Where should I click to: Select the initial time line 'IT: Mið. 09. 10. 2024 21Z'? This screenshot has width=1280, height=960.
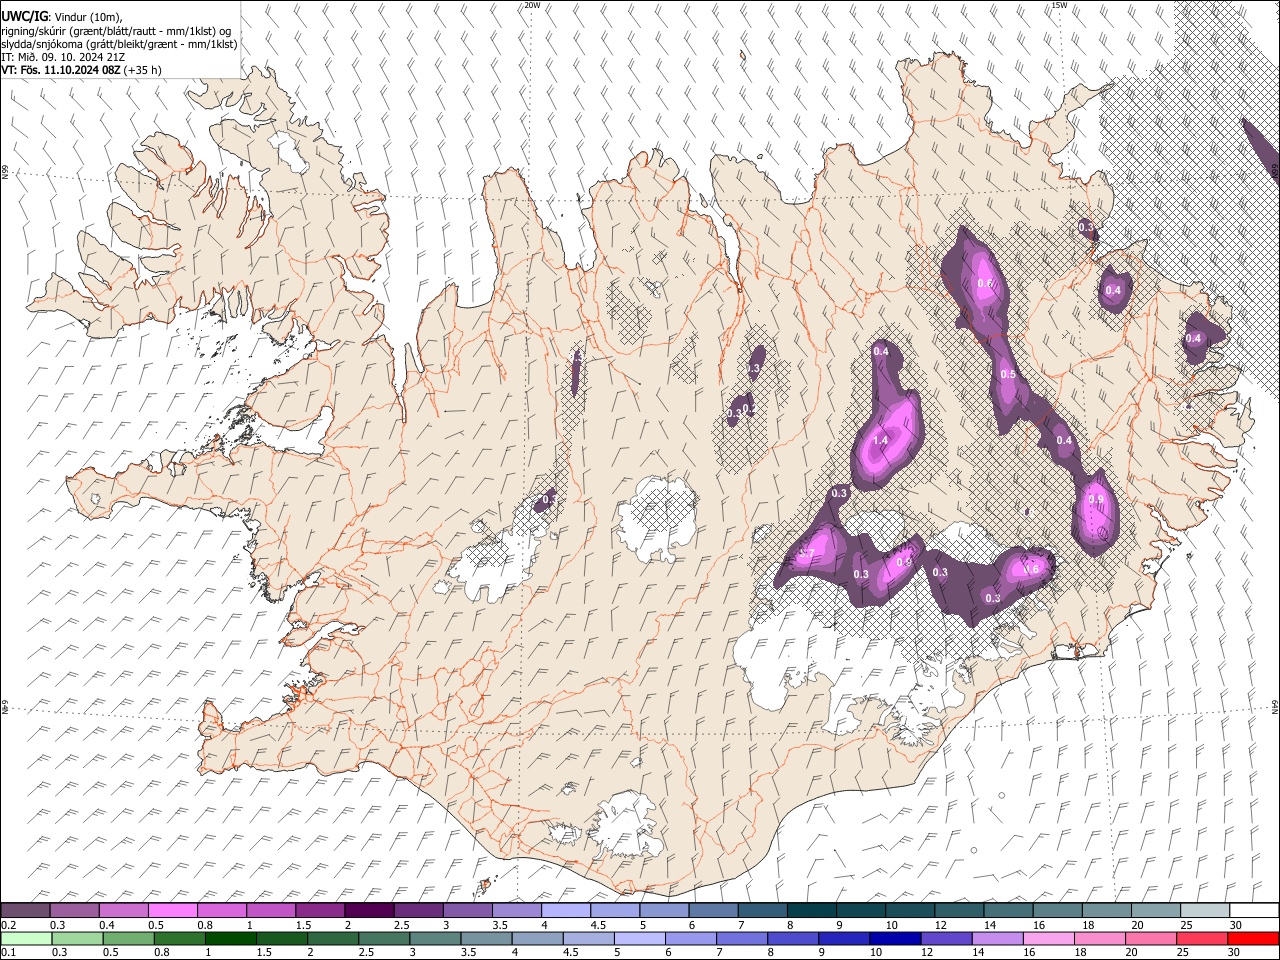click(x=63, y=57)
